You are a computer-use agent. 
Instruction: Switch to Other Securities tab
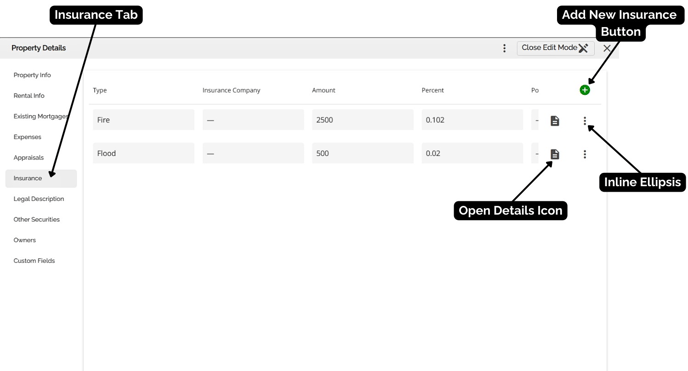pos(36,219)
